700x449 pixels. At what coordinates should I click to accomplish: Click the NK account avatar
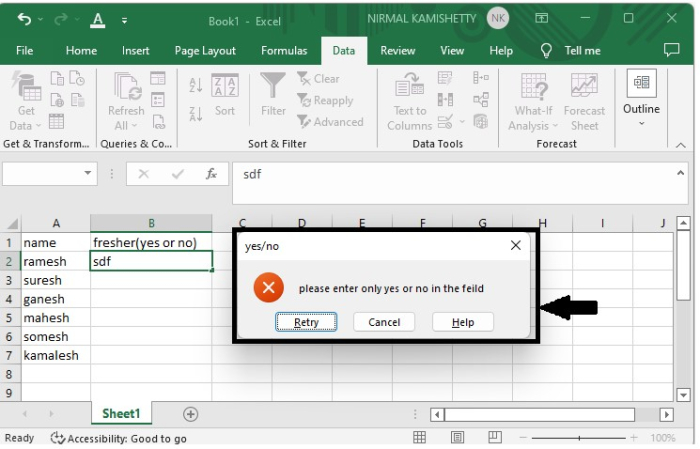pyautogui.click(x=498, y=18)
